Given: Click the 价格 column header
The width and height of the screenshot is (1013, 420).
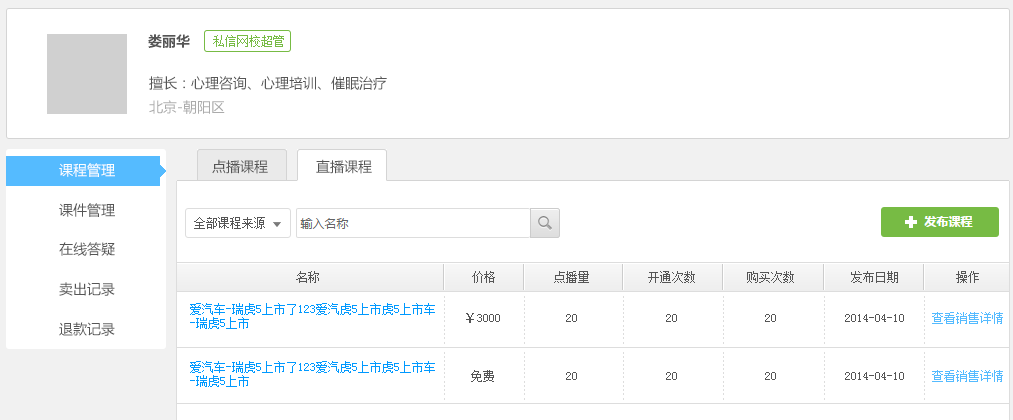Looking at the screenshot, I should (483, 277).
